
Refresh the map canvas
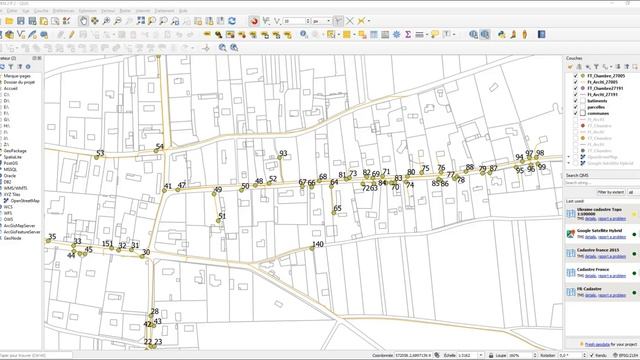[x=232, y=21]
